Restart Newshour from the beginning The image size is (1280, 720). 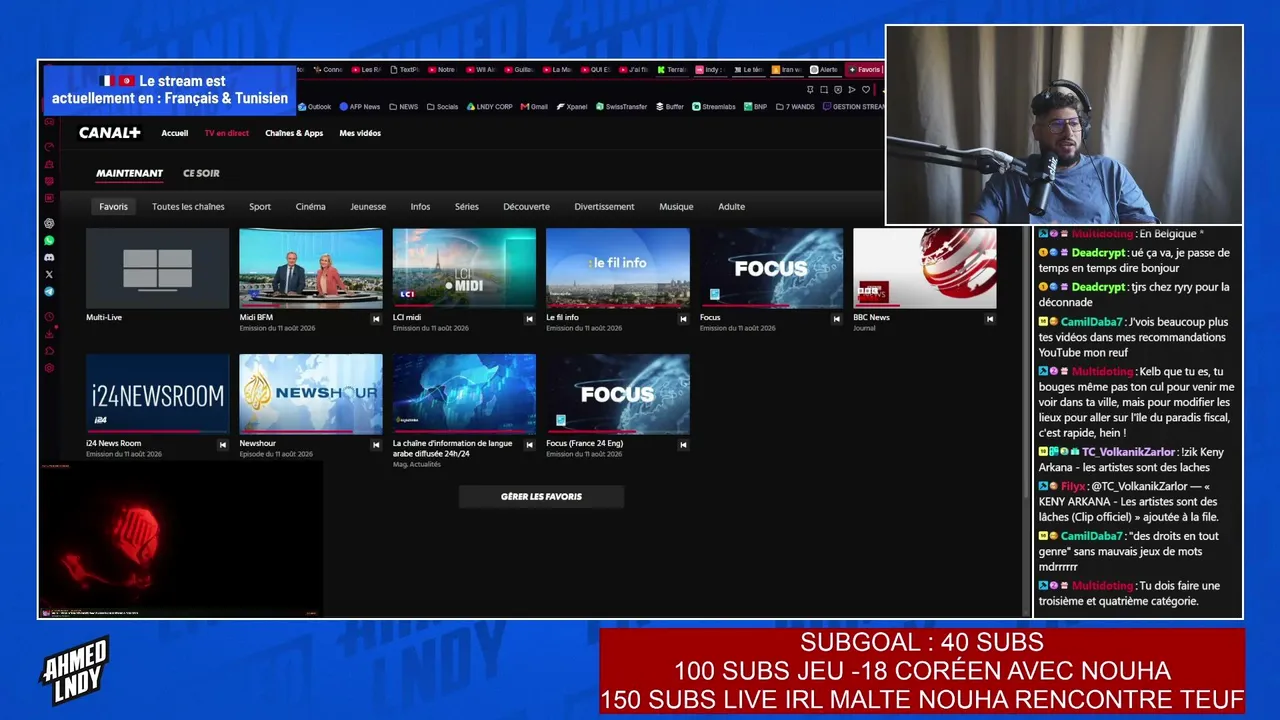coord(376,445)
